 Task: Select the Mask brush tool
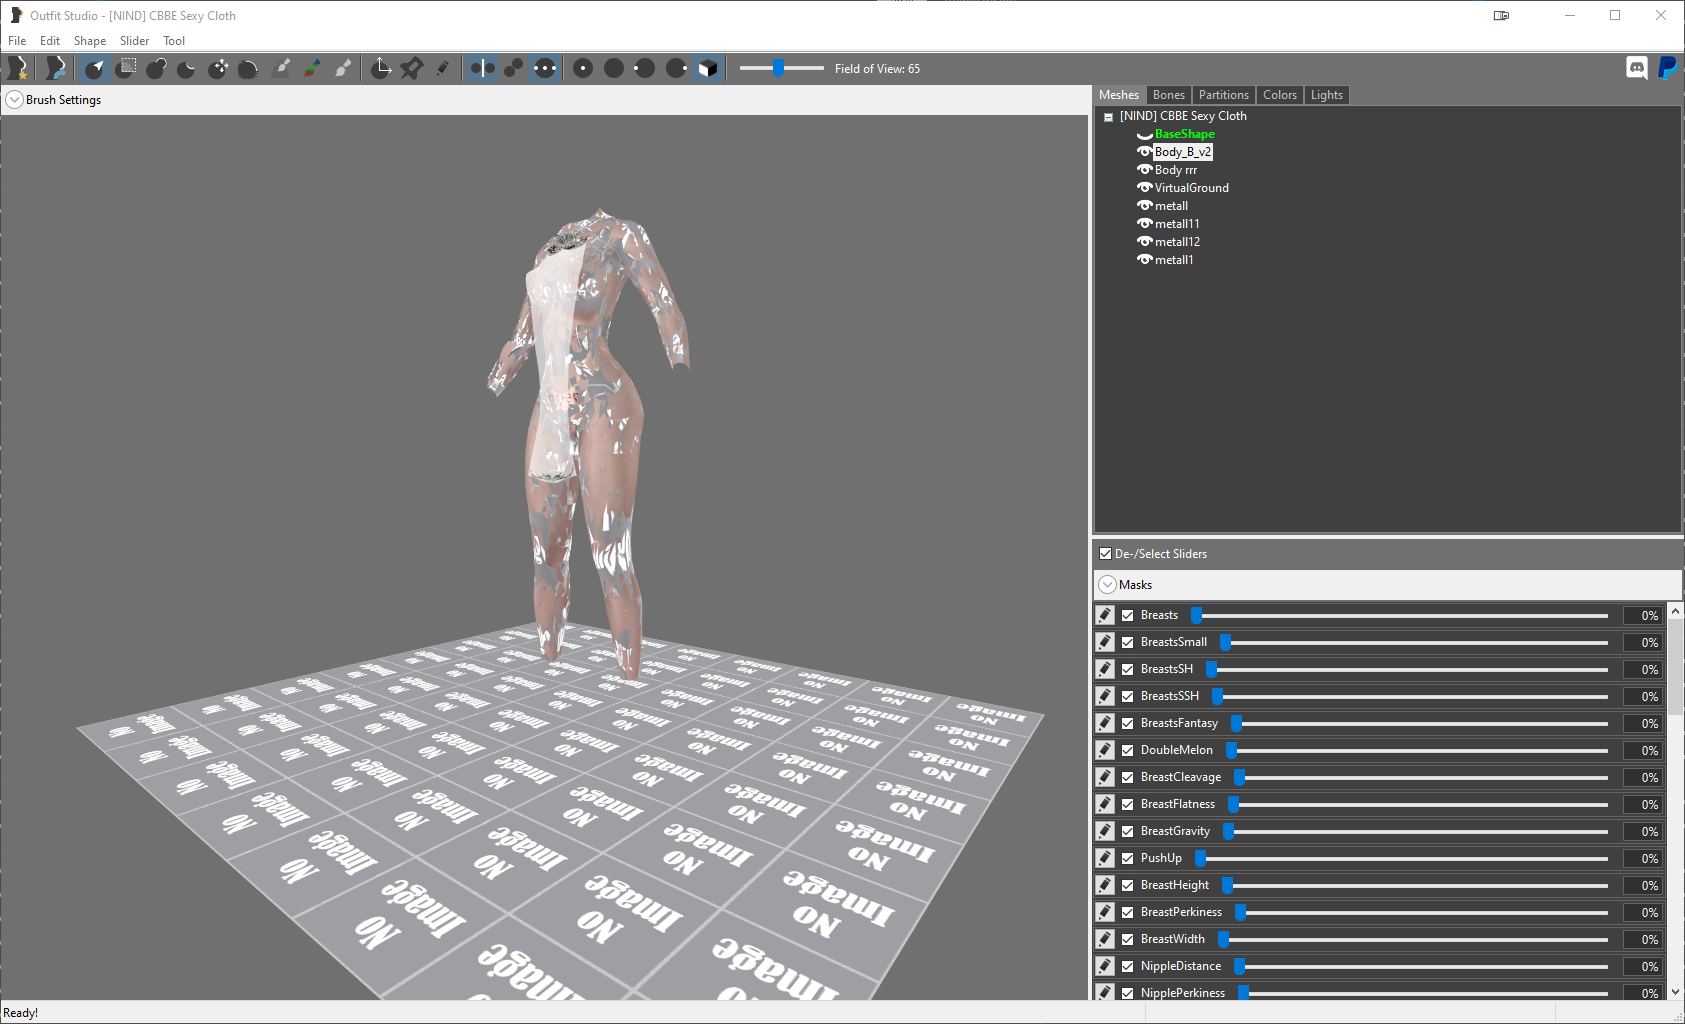(126, 68)
